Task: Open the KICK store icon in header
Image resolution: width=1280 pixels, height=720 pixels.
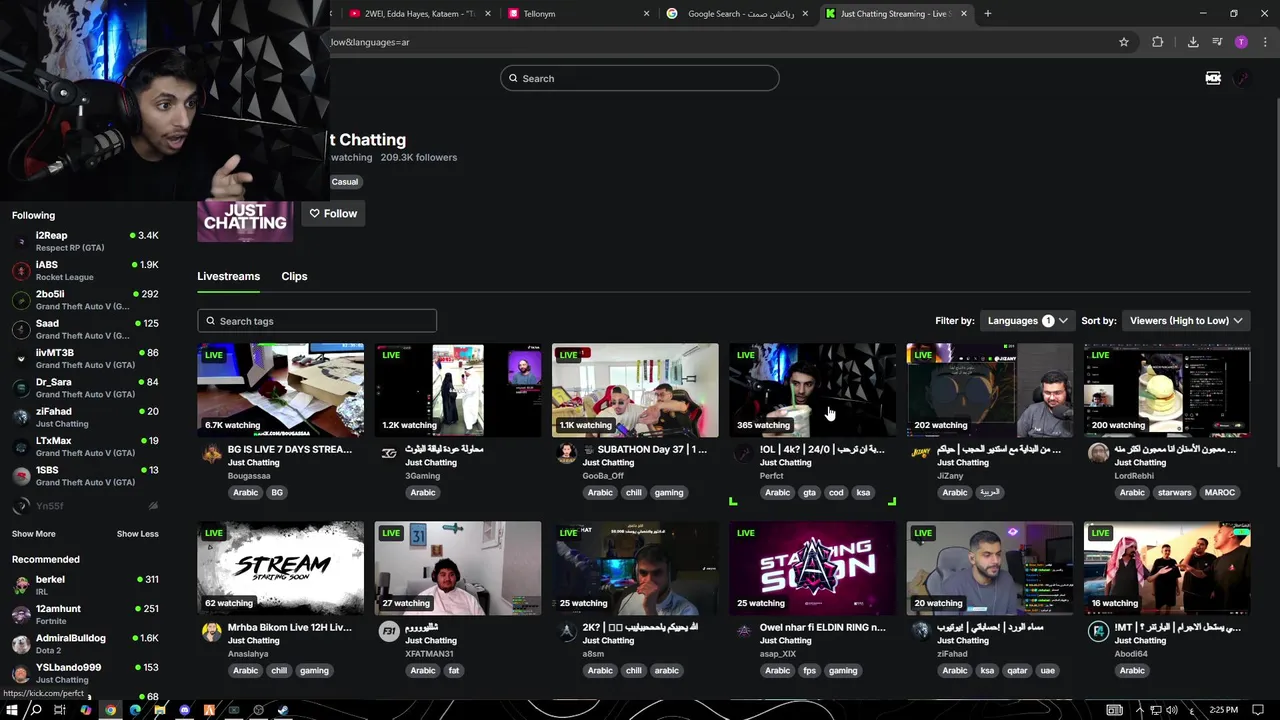Action: coord(1213,78)
